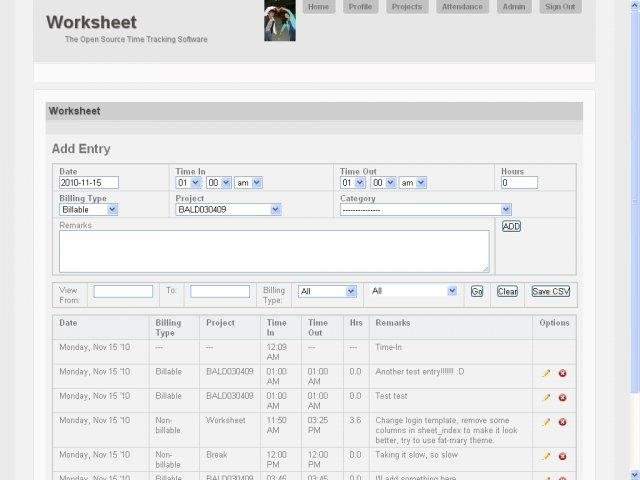This screenshot has width=640, height=480.
Task: Open the Home menu item
Action: 318,7
